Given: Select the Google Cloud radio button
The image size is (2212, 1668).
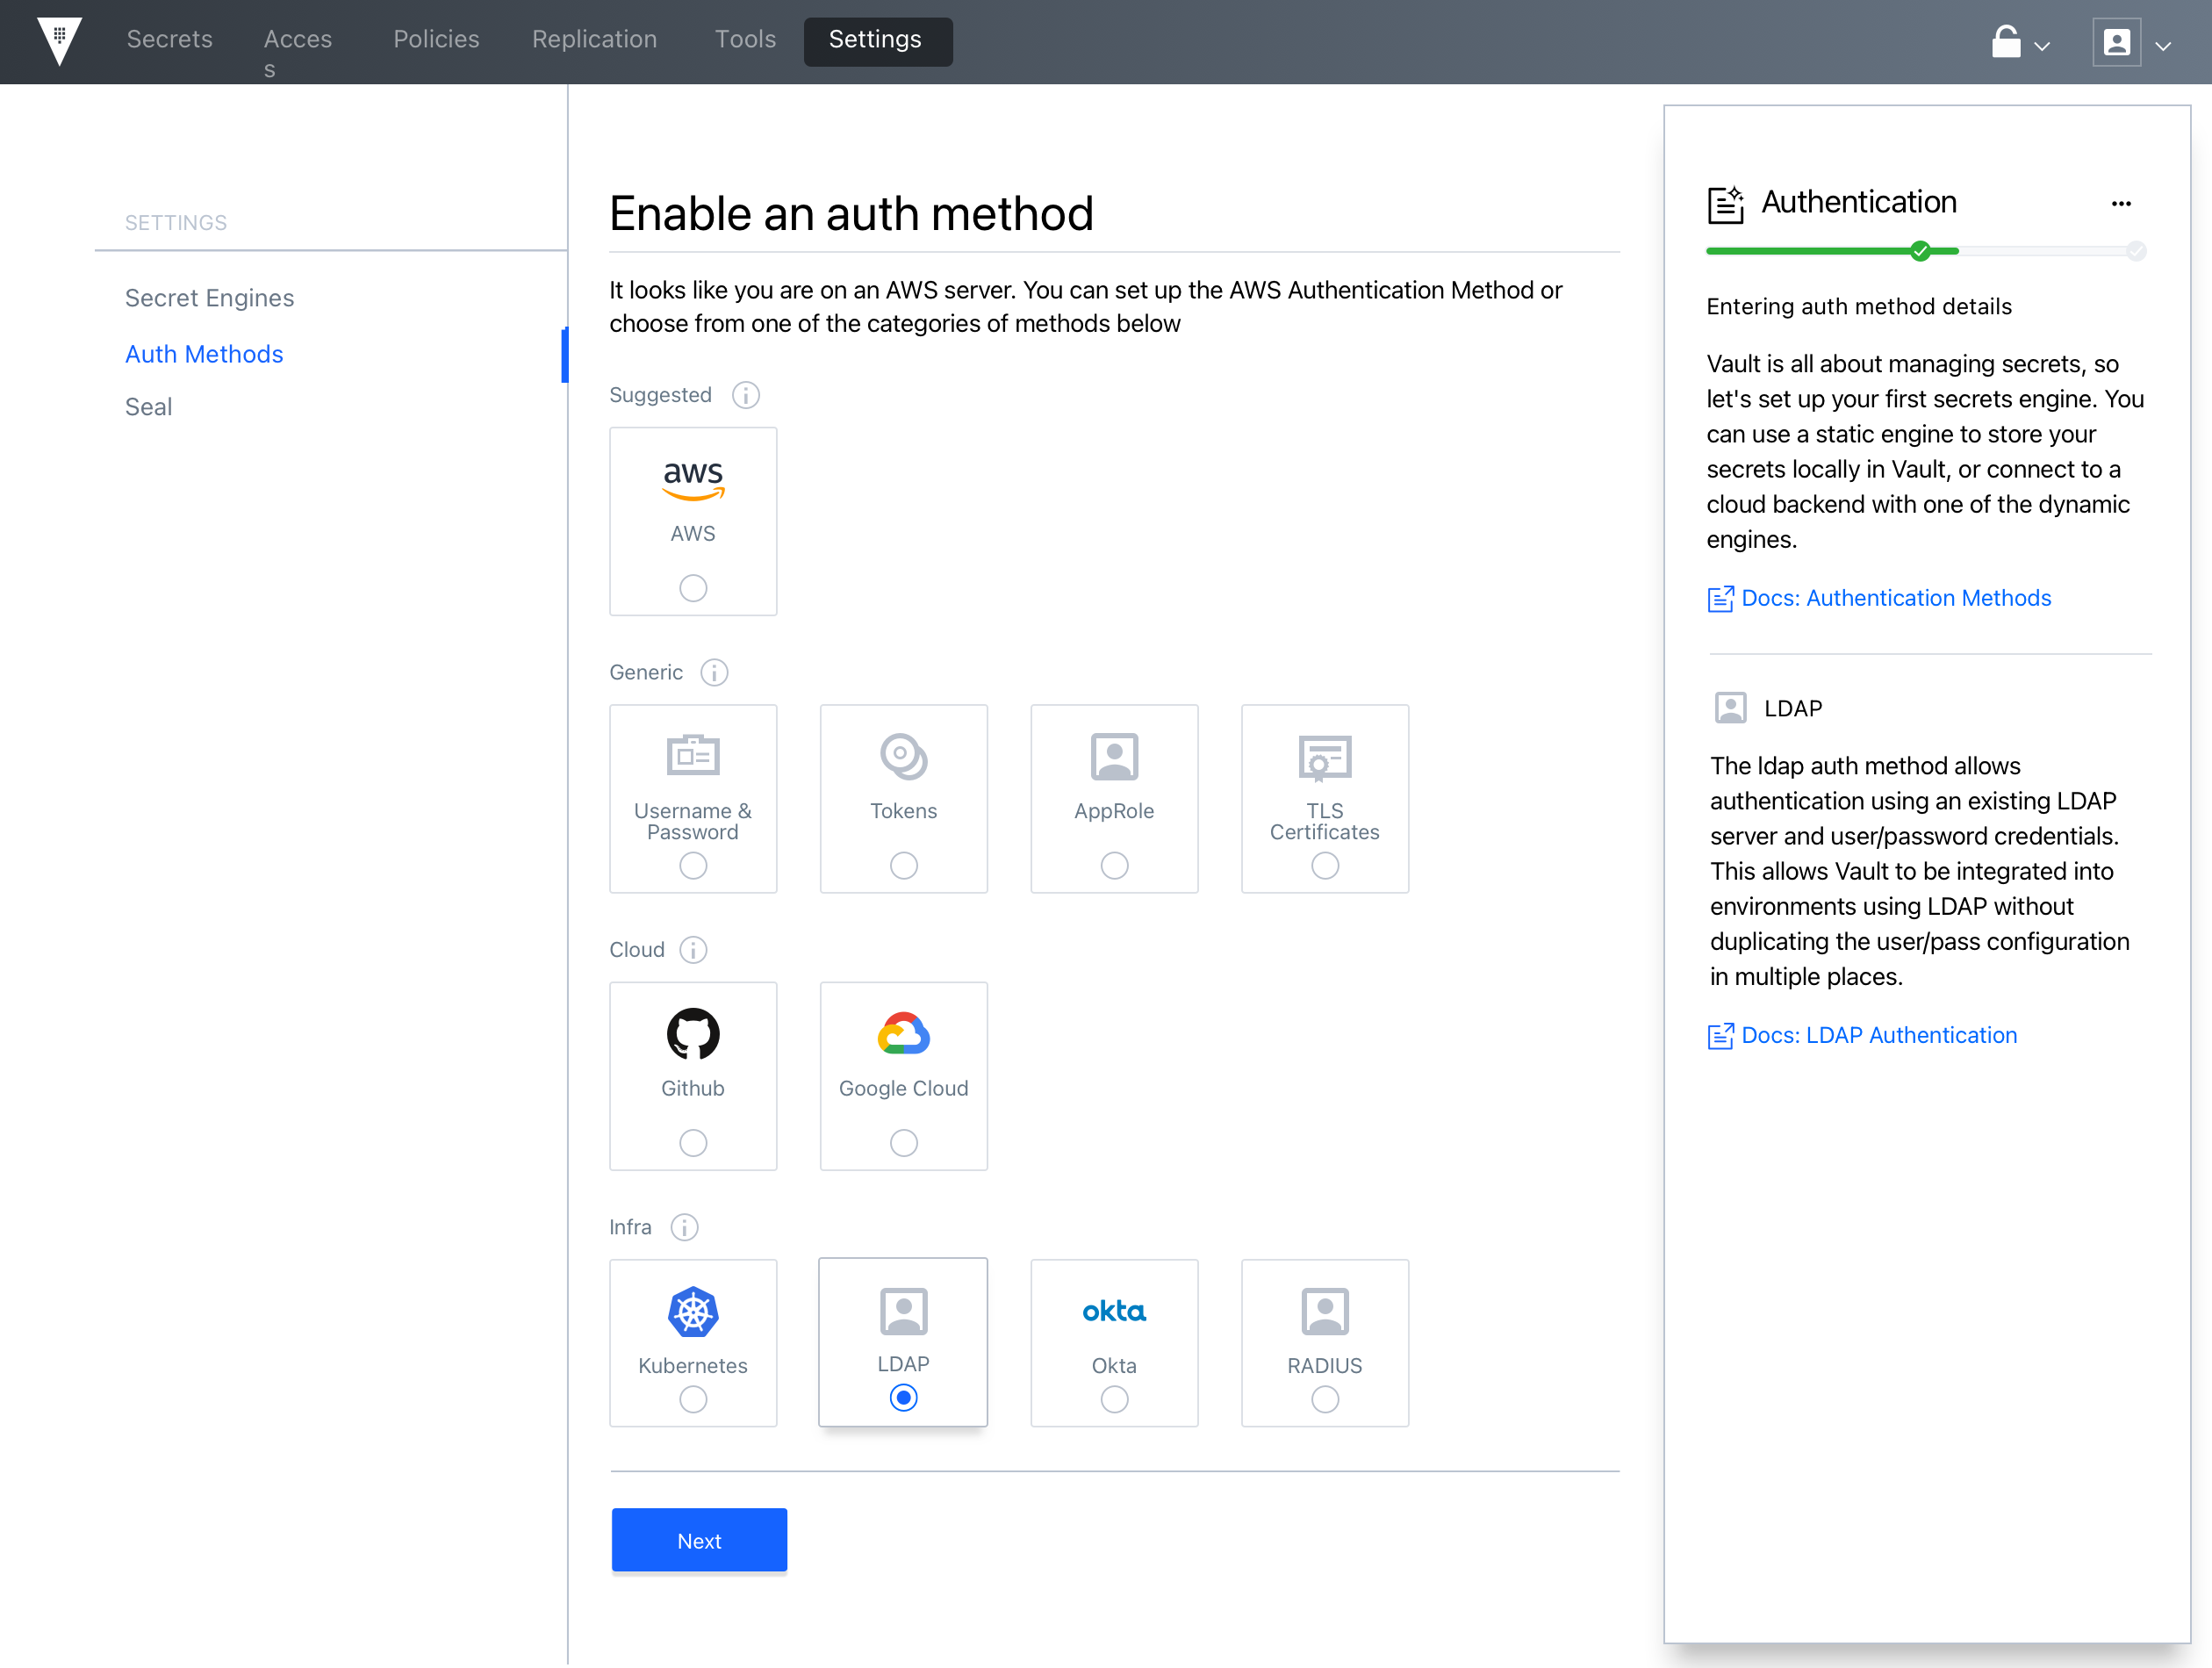Looking at the screenshot, I should [904, 1142].
